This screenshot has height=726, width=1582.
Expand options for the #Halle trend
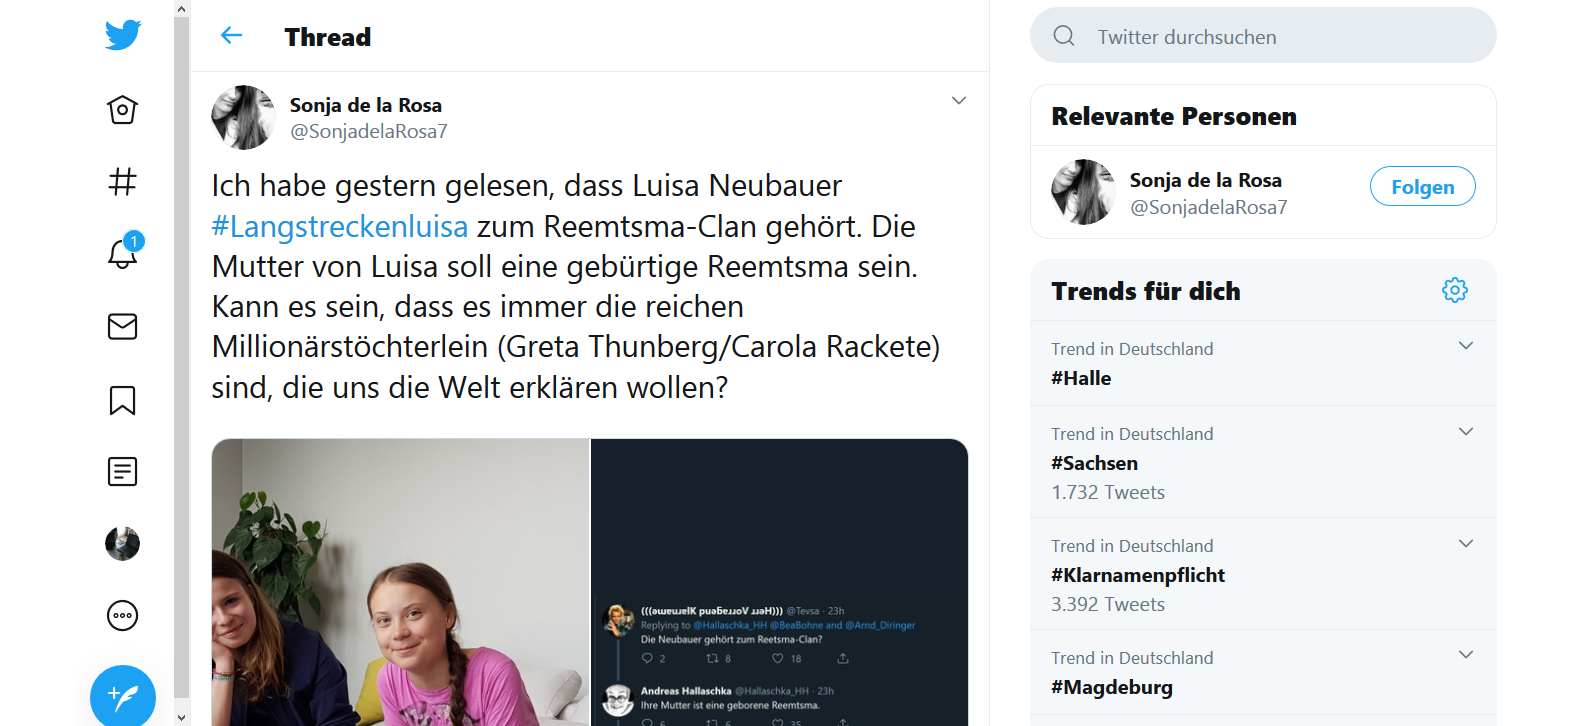(x=1465, y=346)
